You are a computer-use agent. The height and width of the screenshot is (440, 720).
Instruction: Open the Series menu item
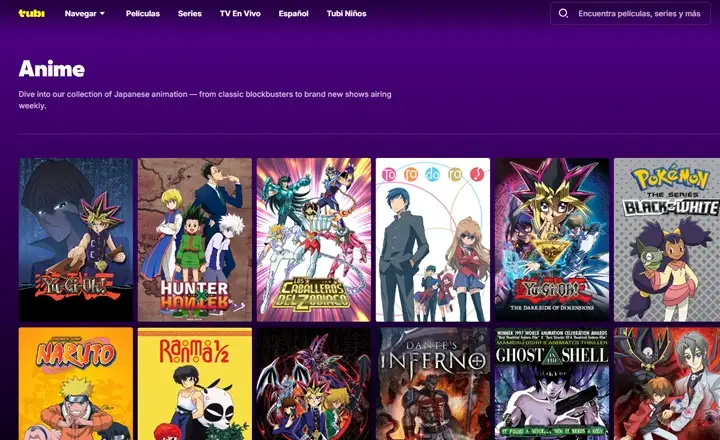[190, 13]
